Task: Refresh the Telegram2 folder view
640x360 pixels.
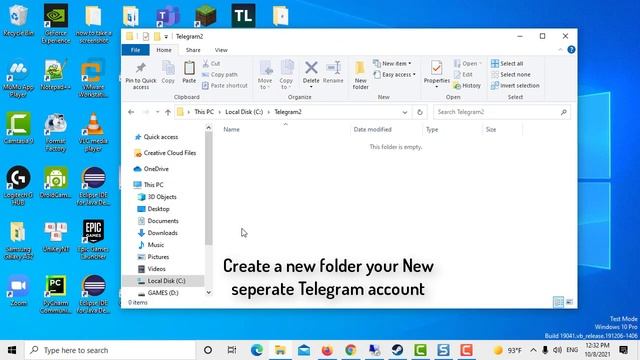Action: click(420, 112)
